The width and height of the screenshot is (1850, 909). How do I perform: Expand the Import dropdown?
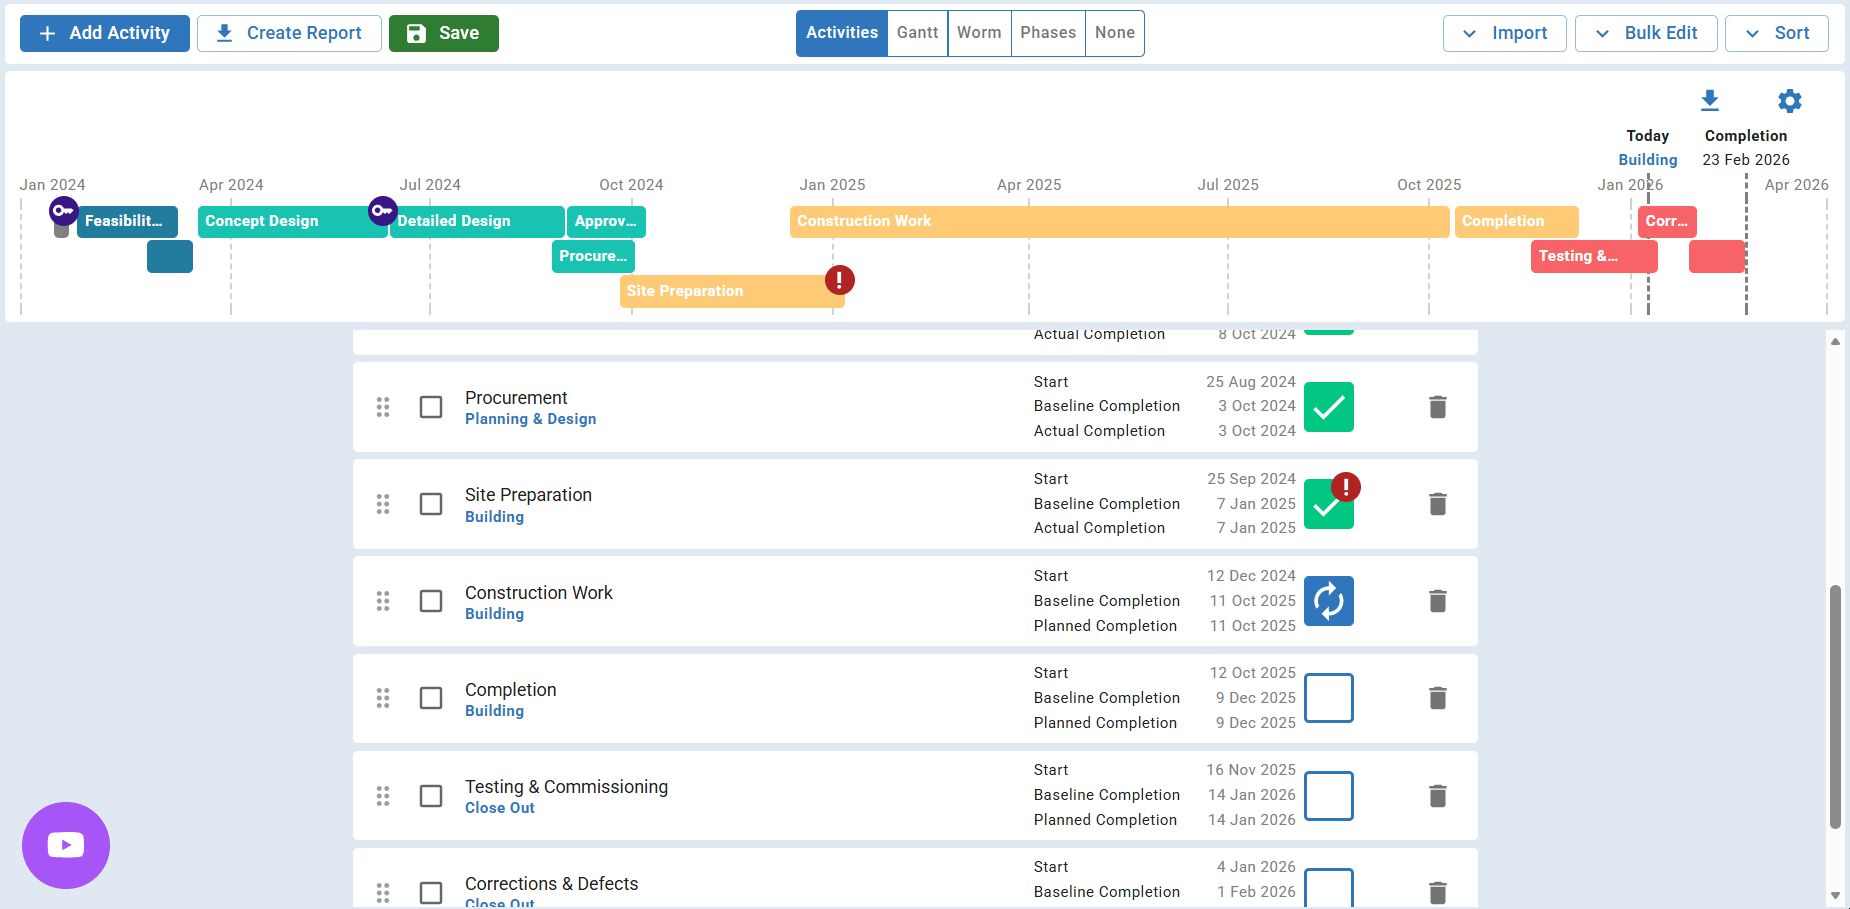click(1504, 33)
